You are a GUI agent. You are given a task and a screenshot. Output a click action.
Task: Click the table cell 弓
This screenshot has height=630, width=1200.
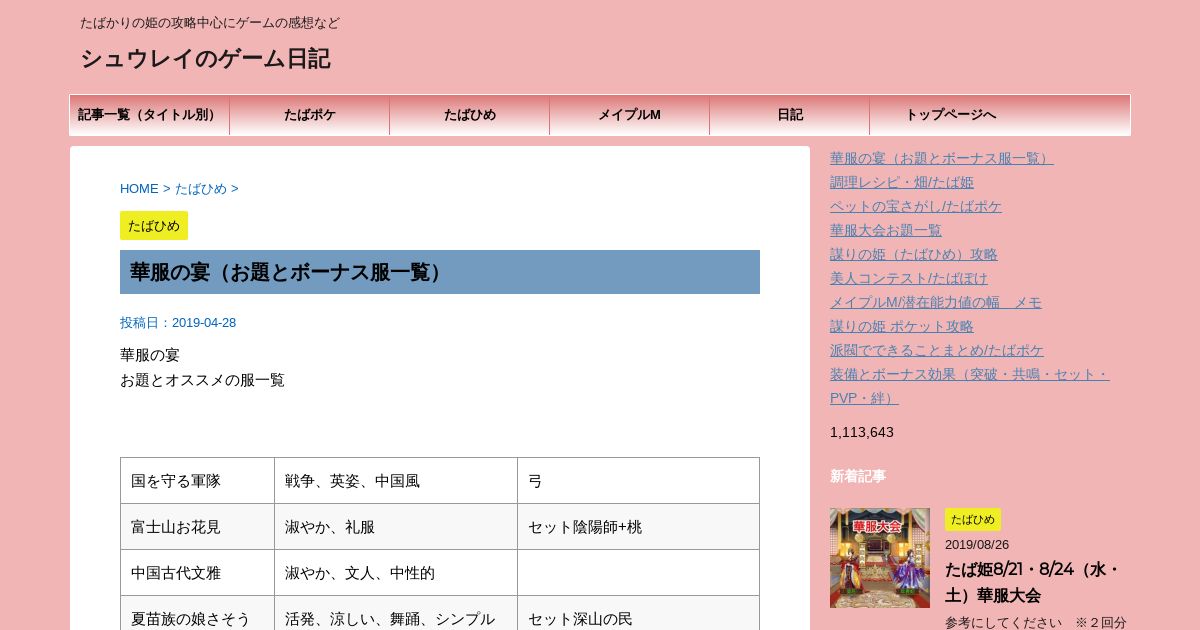click(x=638, y=481)
